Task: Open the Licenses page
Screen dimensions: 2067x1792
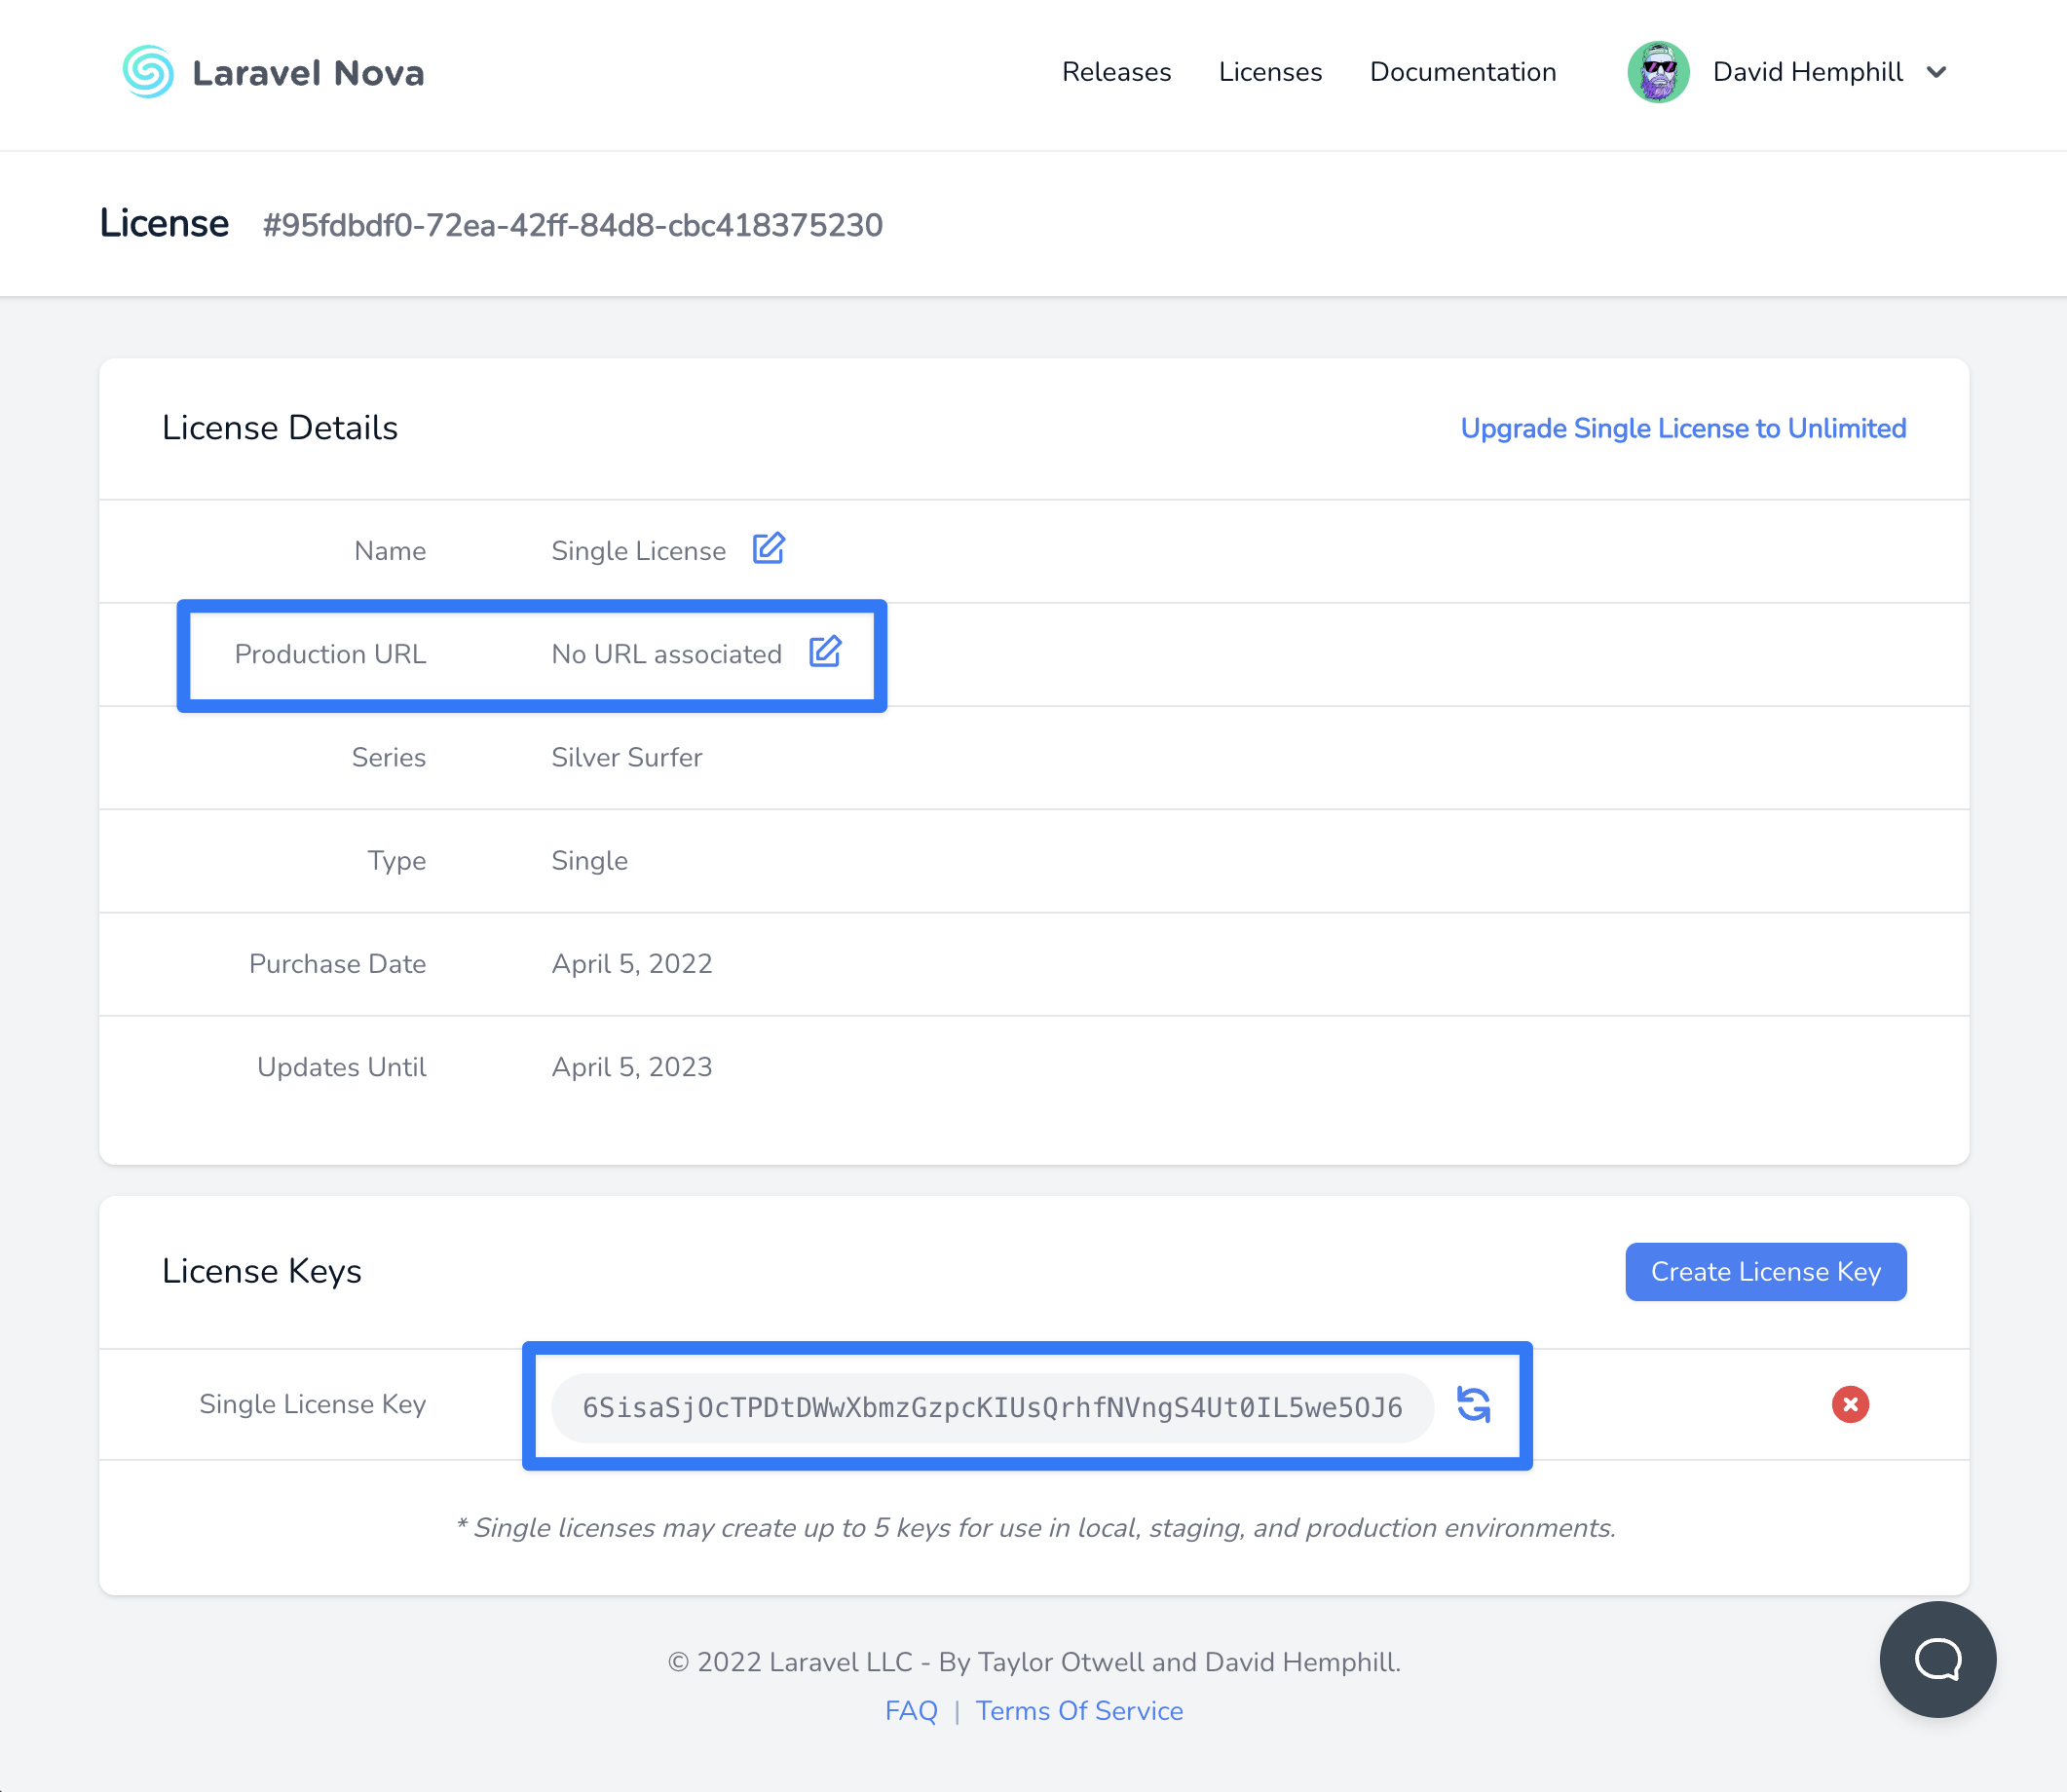Action: pos(1270,71)
